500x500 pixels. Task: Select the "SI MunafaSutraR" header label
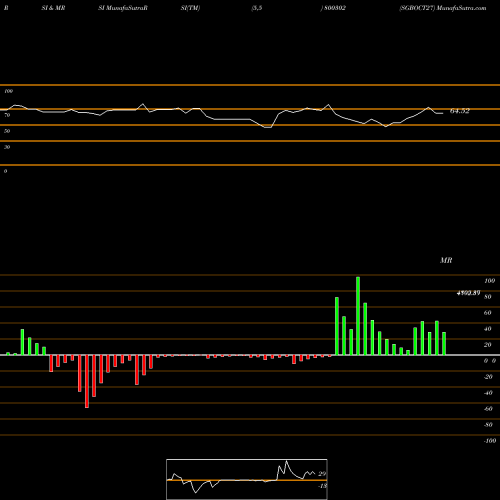coord(123,8)
